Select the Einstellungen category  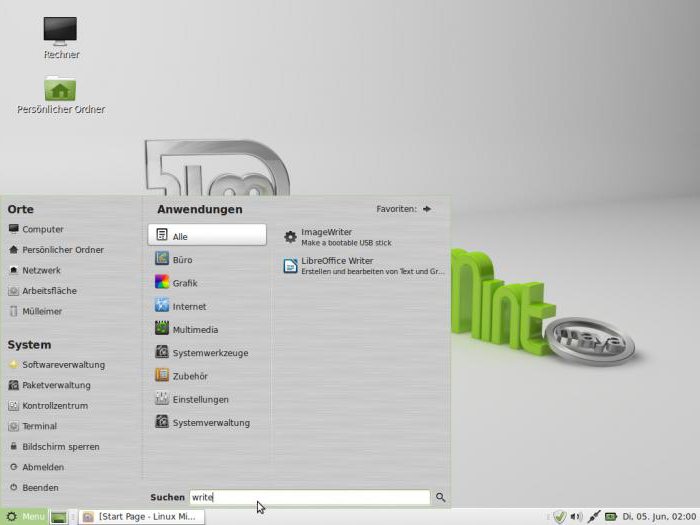coord(207,399)
